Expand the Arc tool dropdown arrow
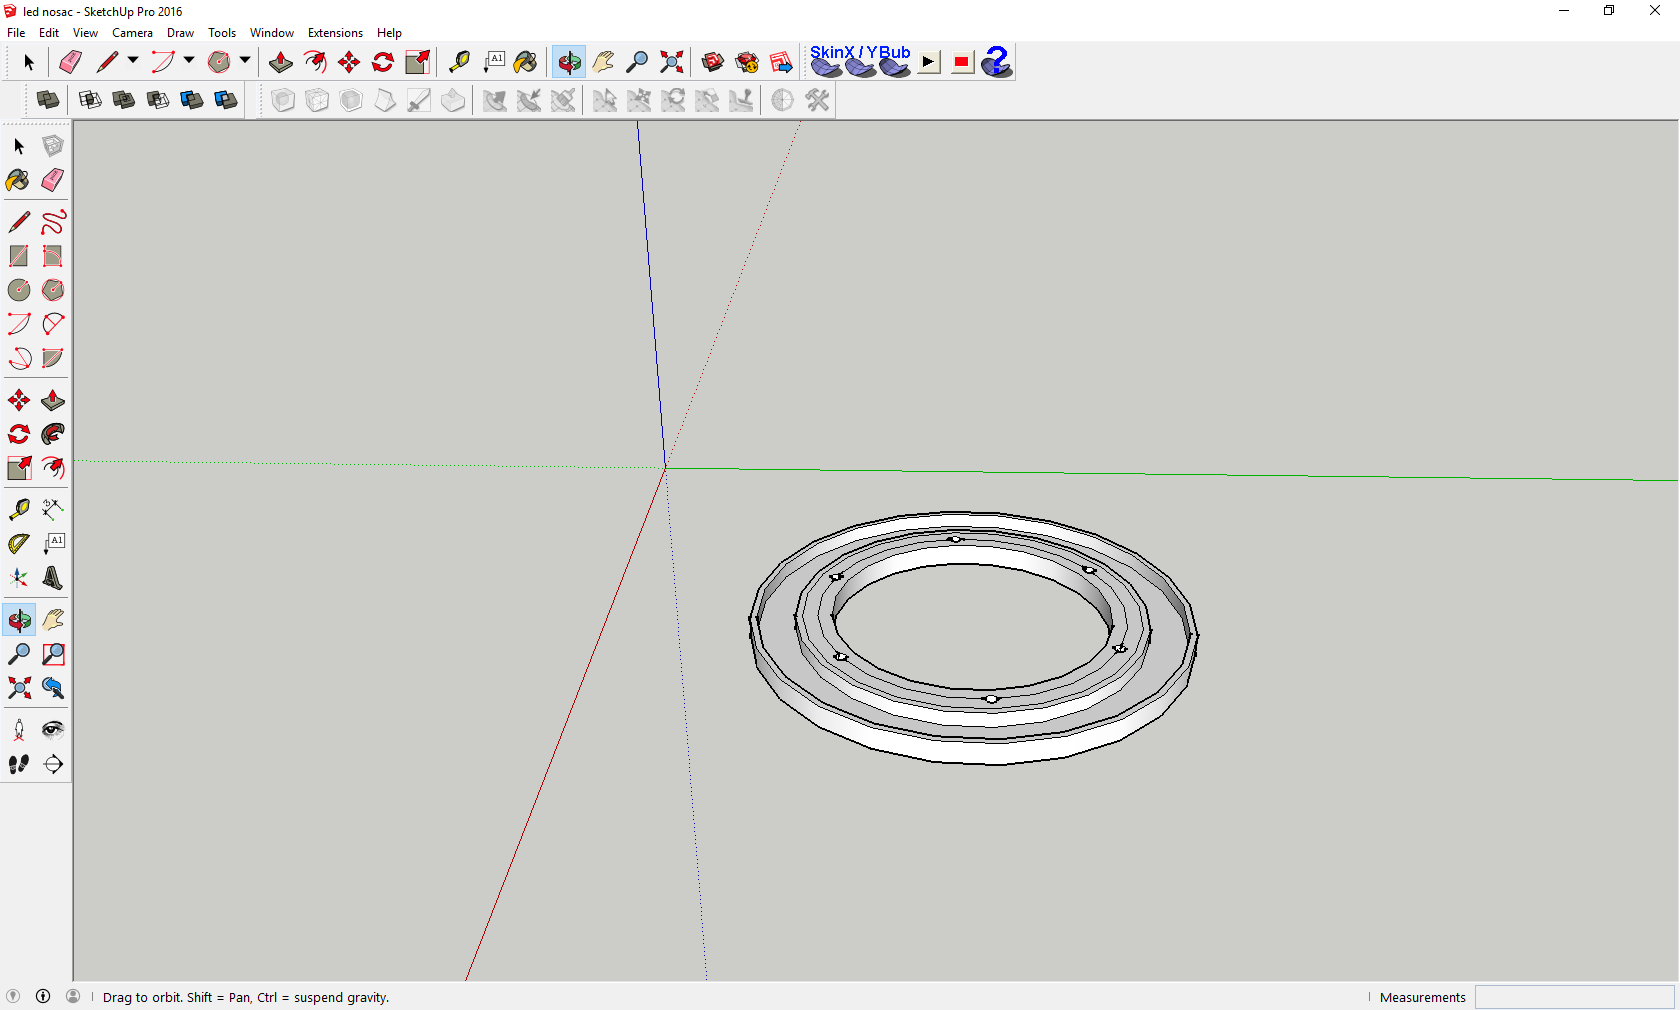The height and width of the screenshot is (1010, 1680). pyautogui.click(x=189, y=61)
